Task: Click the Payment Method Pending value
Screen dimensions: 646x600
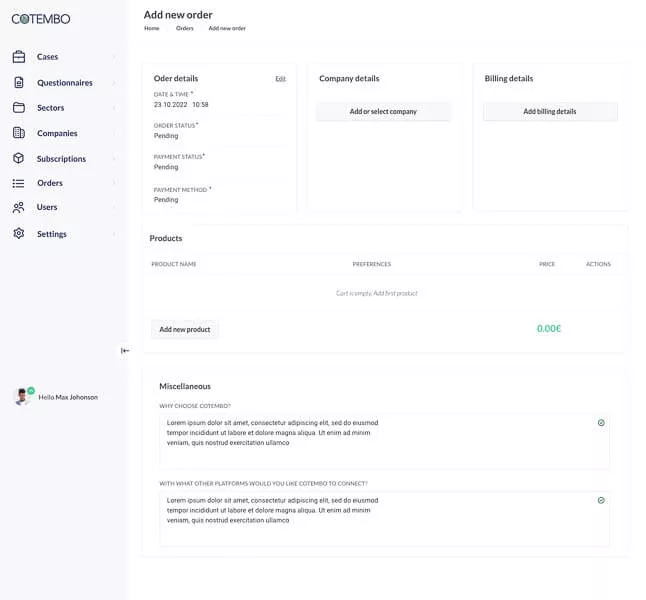Action: 166,200
